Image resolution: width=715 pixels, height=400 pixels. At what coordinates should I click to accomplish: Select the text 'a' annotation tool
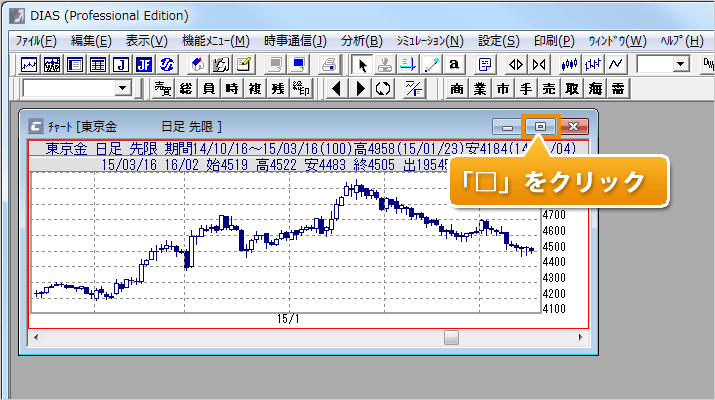click(x=454, y=64)
